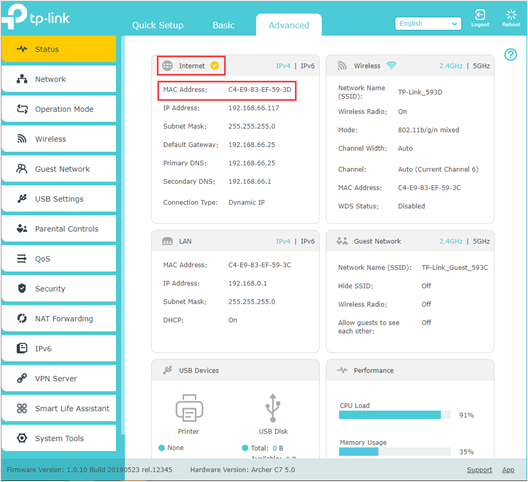Click the USB Disk icon
This screenshot has height=482, width=528.
coord(273,408)
